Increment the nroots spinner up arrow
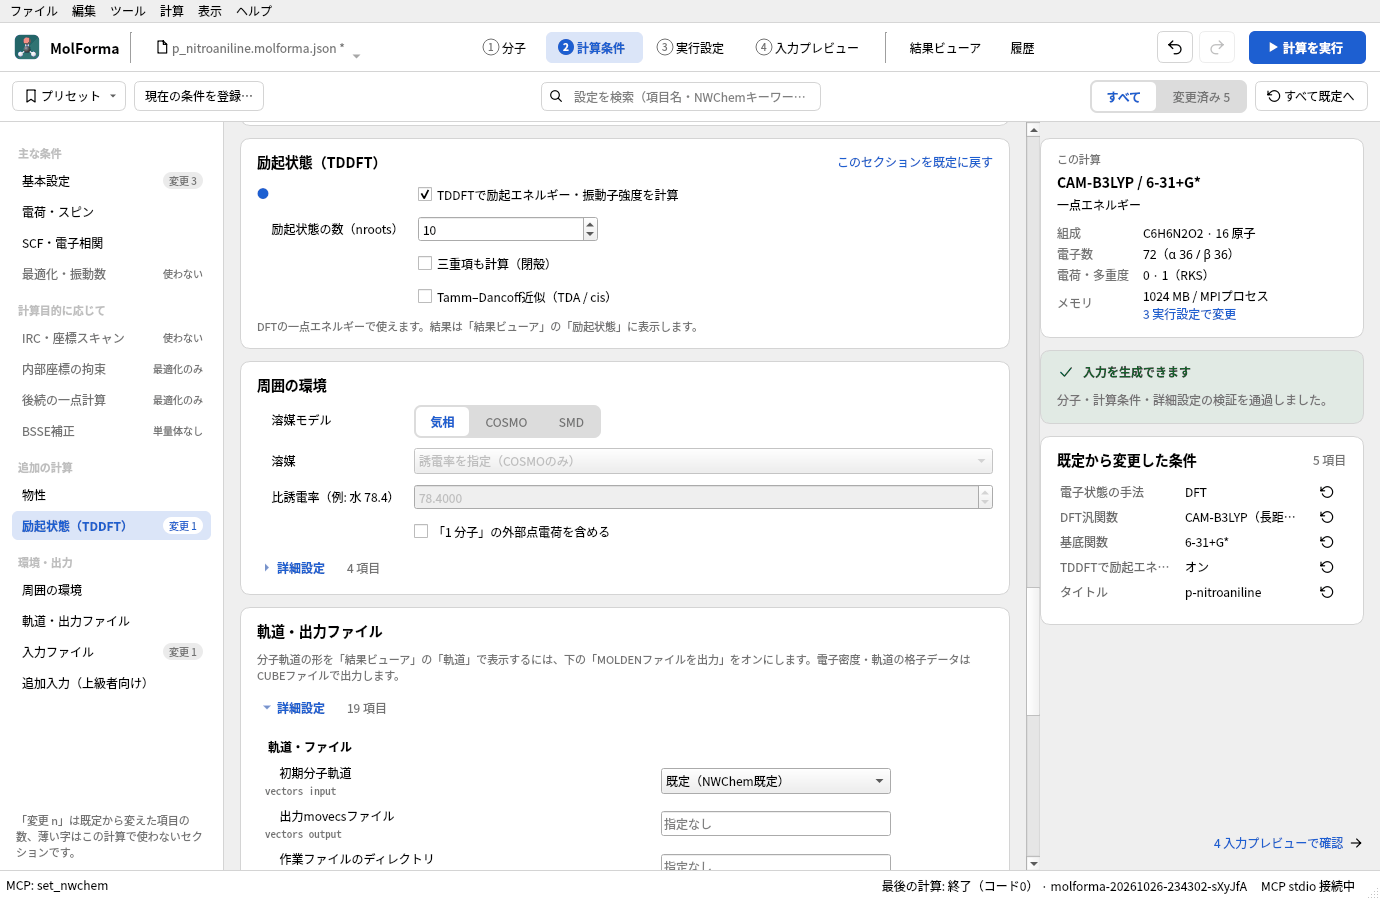 [x=590, y=224]
